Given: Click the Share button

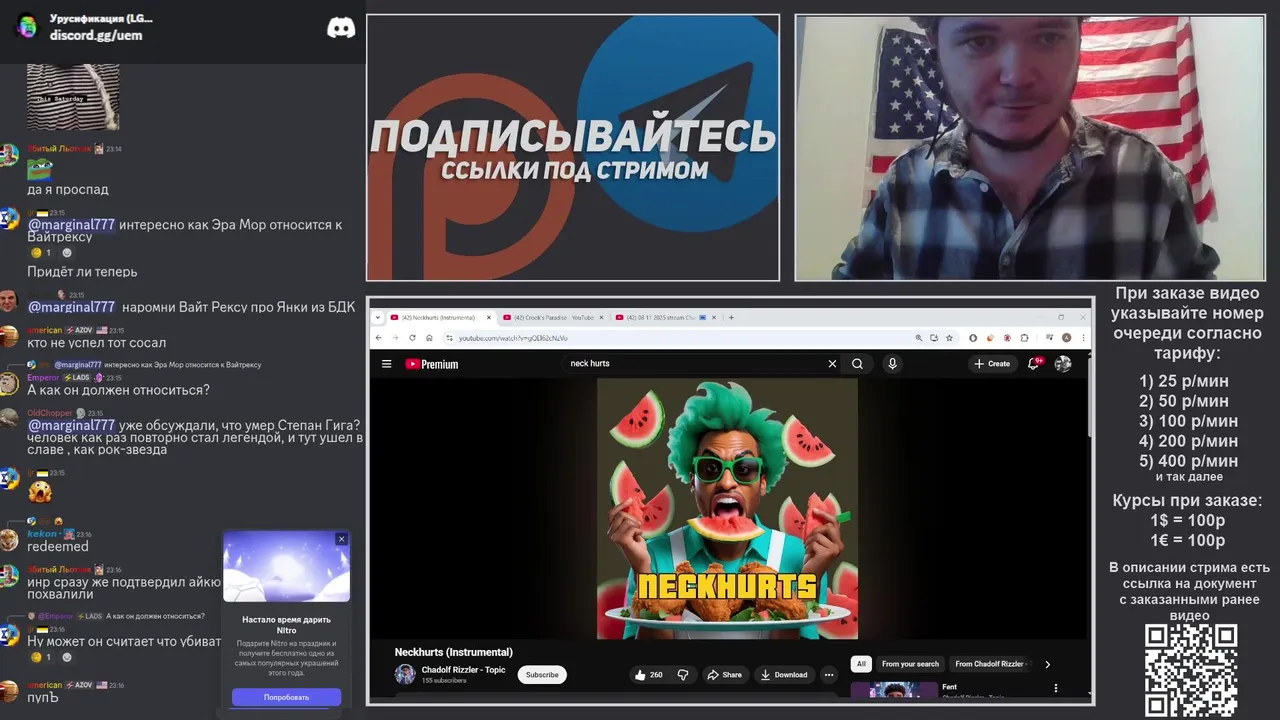Looking at the screenshot, I should (x=724, y=675).
